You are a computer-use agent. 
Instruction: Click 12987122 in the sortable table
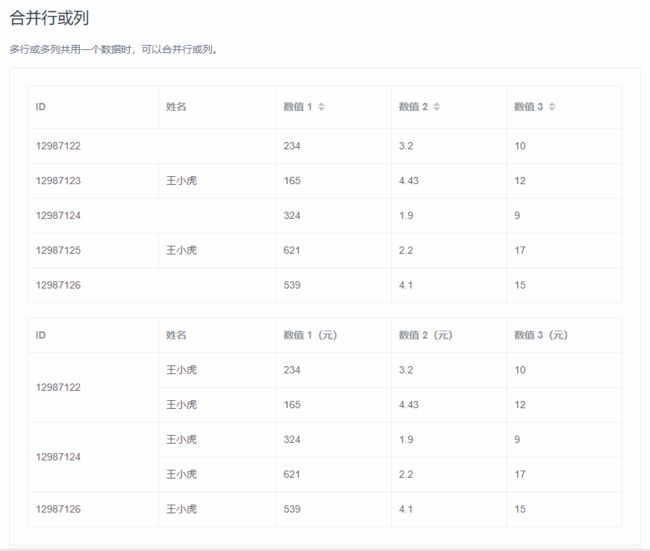click(x=58, y=146)
